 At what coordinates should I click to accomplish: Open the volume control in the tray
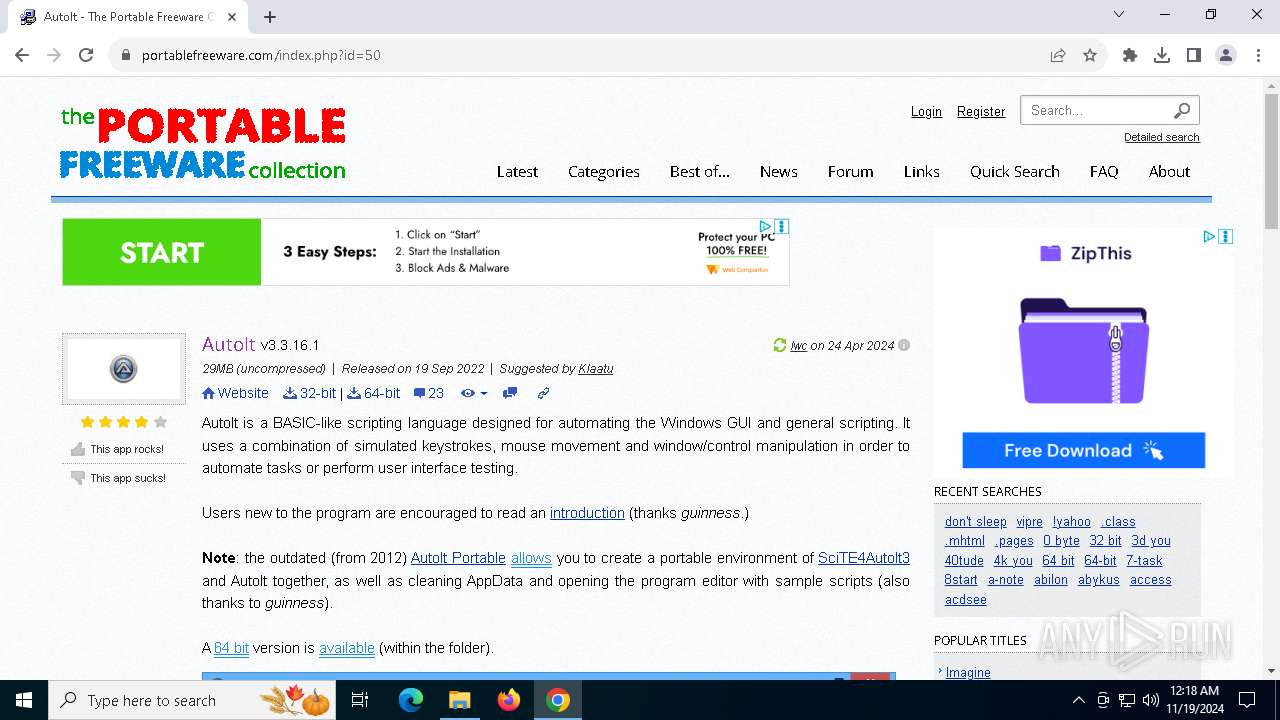click(1151, 700)
